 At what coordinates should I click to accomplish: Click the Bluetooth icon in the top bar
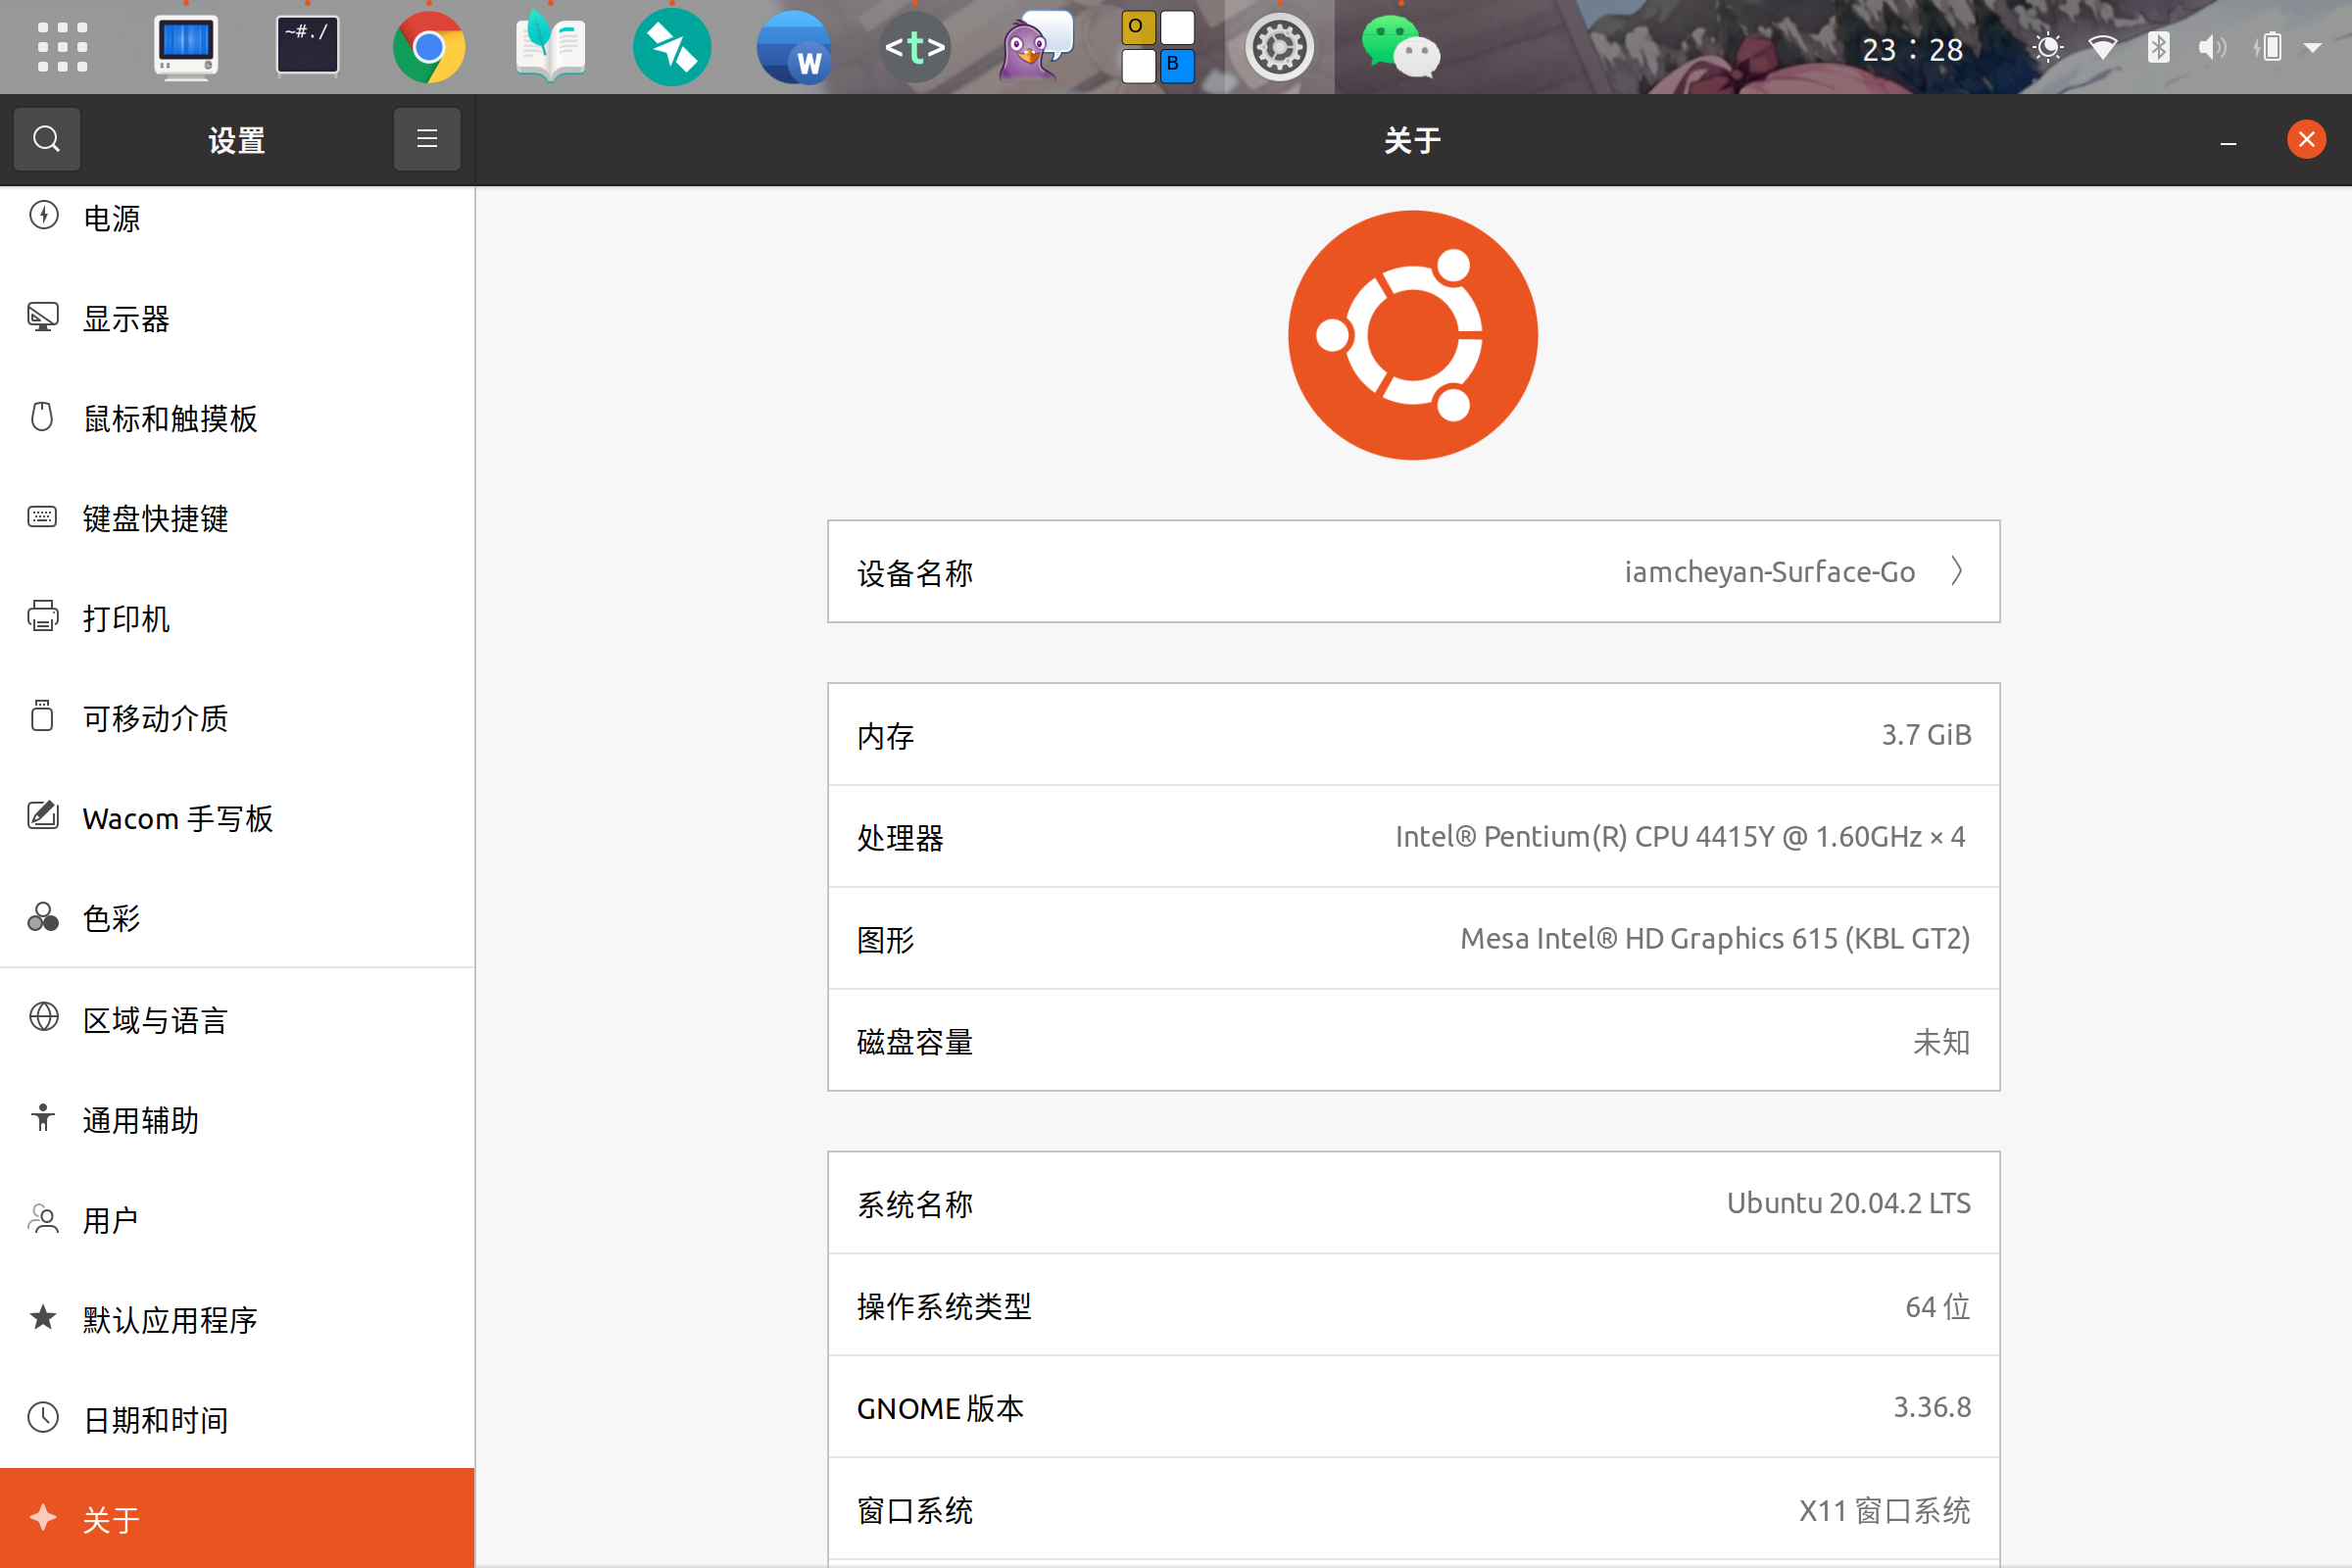coord(2158,47)
